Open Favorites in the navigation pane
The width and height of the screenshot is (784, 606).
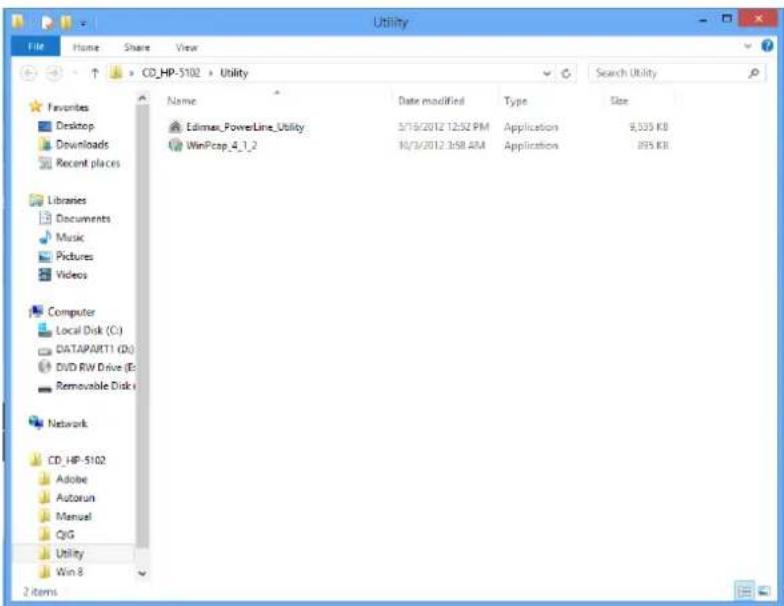click(x=68, y=107)
